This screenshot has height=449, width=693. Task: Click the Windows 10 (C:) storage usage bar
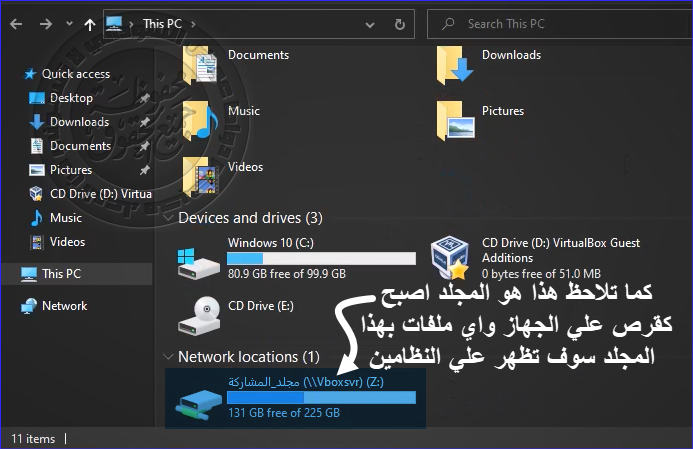[x=321, y=258]
